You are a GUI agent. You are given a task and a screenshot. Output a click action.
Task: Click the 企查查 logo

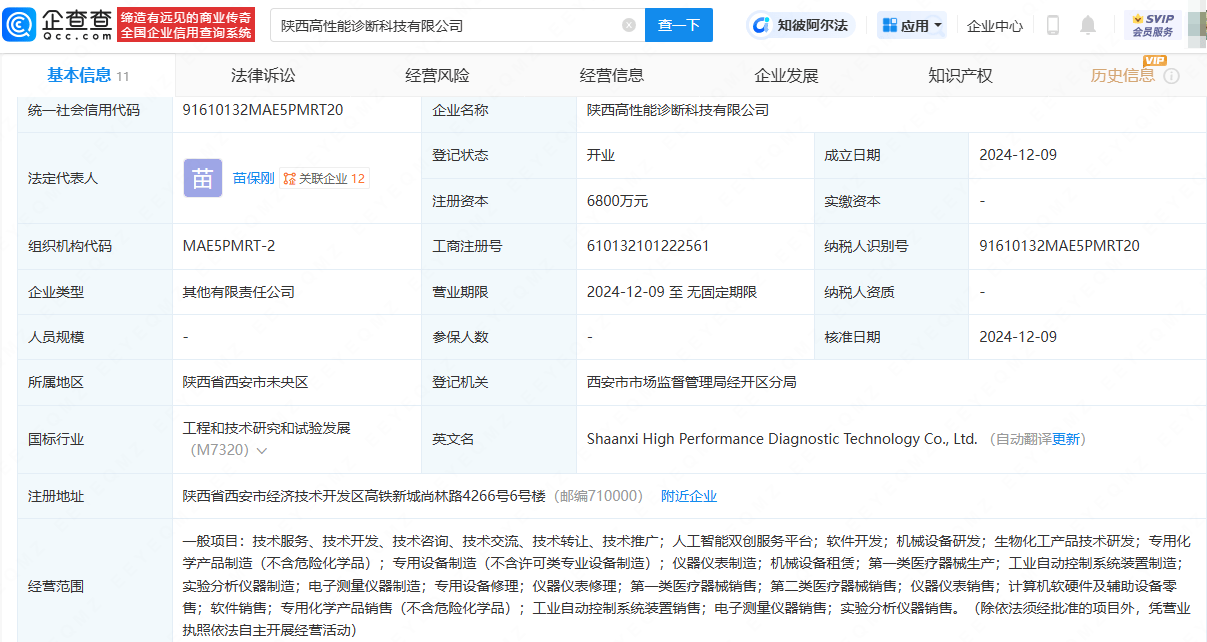tap(58, 25)
